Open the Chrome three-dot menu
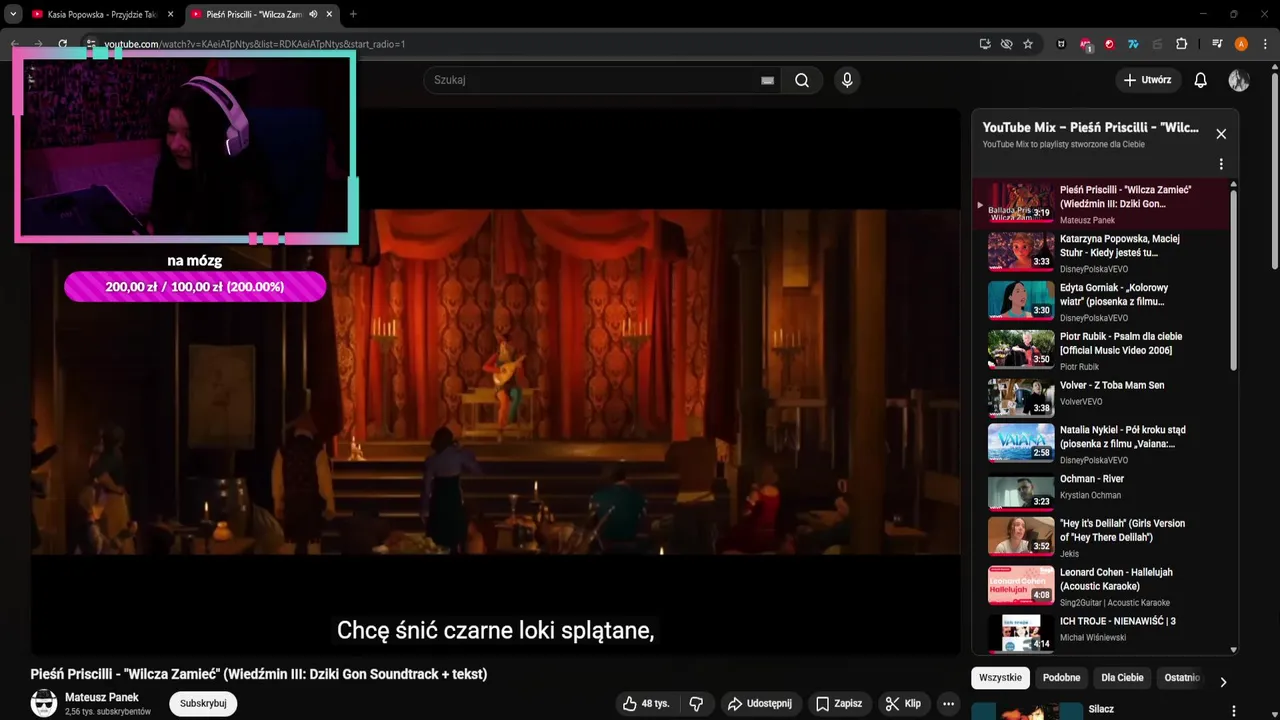 click(x=1265, y=44)
